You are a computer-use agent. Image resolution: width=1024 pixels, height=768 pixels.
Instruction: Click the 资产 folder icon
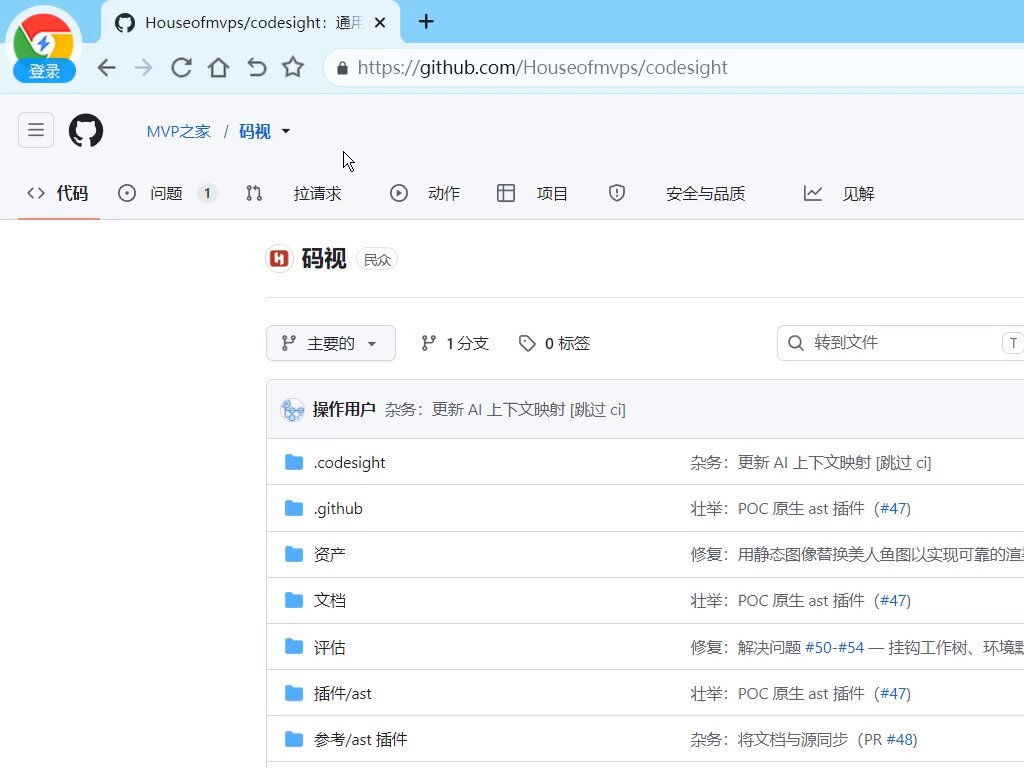[294, 554]
